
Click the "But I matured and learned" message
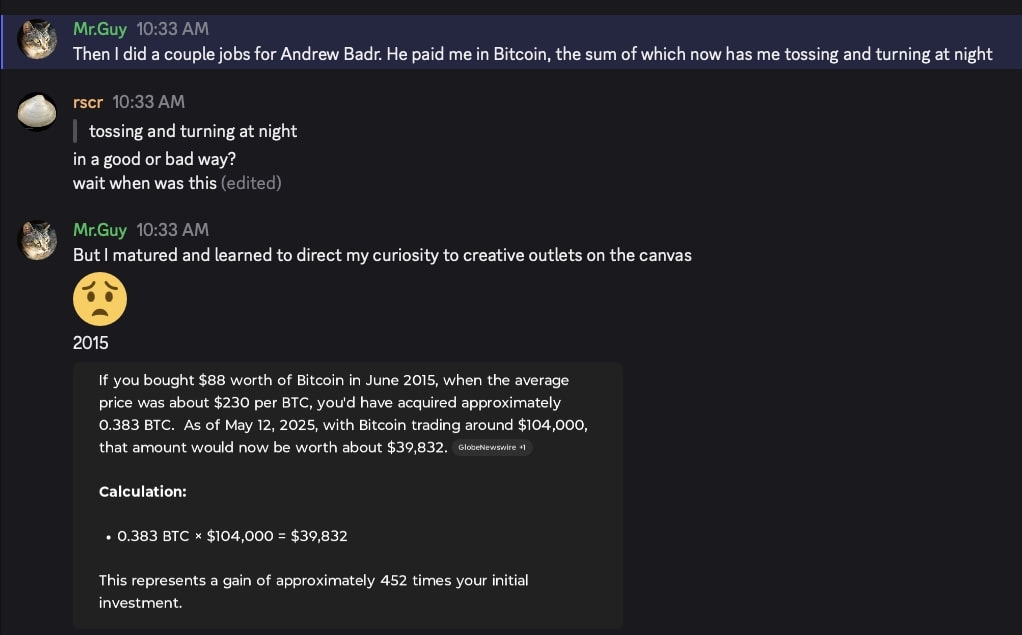(382, 255)
